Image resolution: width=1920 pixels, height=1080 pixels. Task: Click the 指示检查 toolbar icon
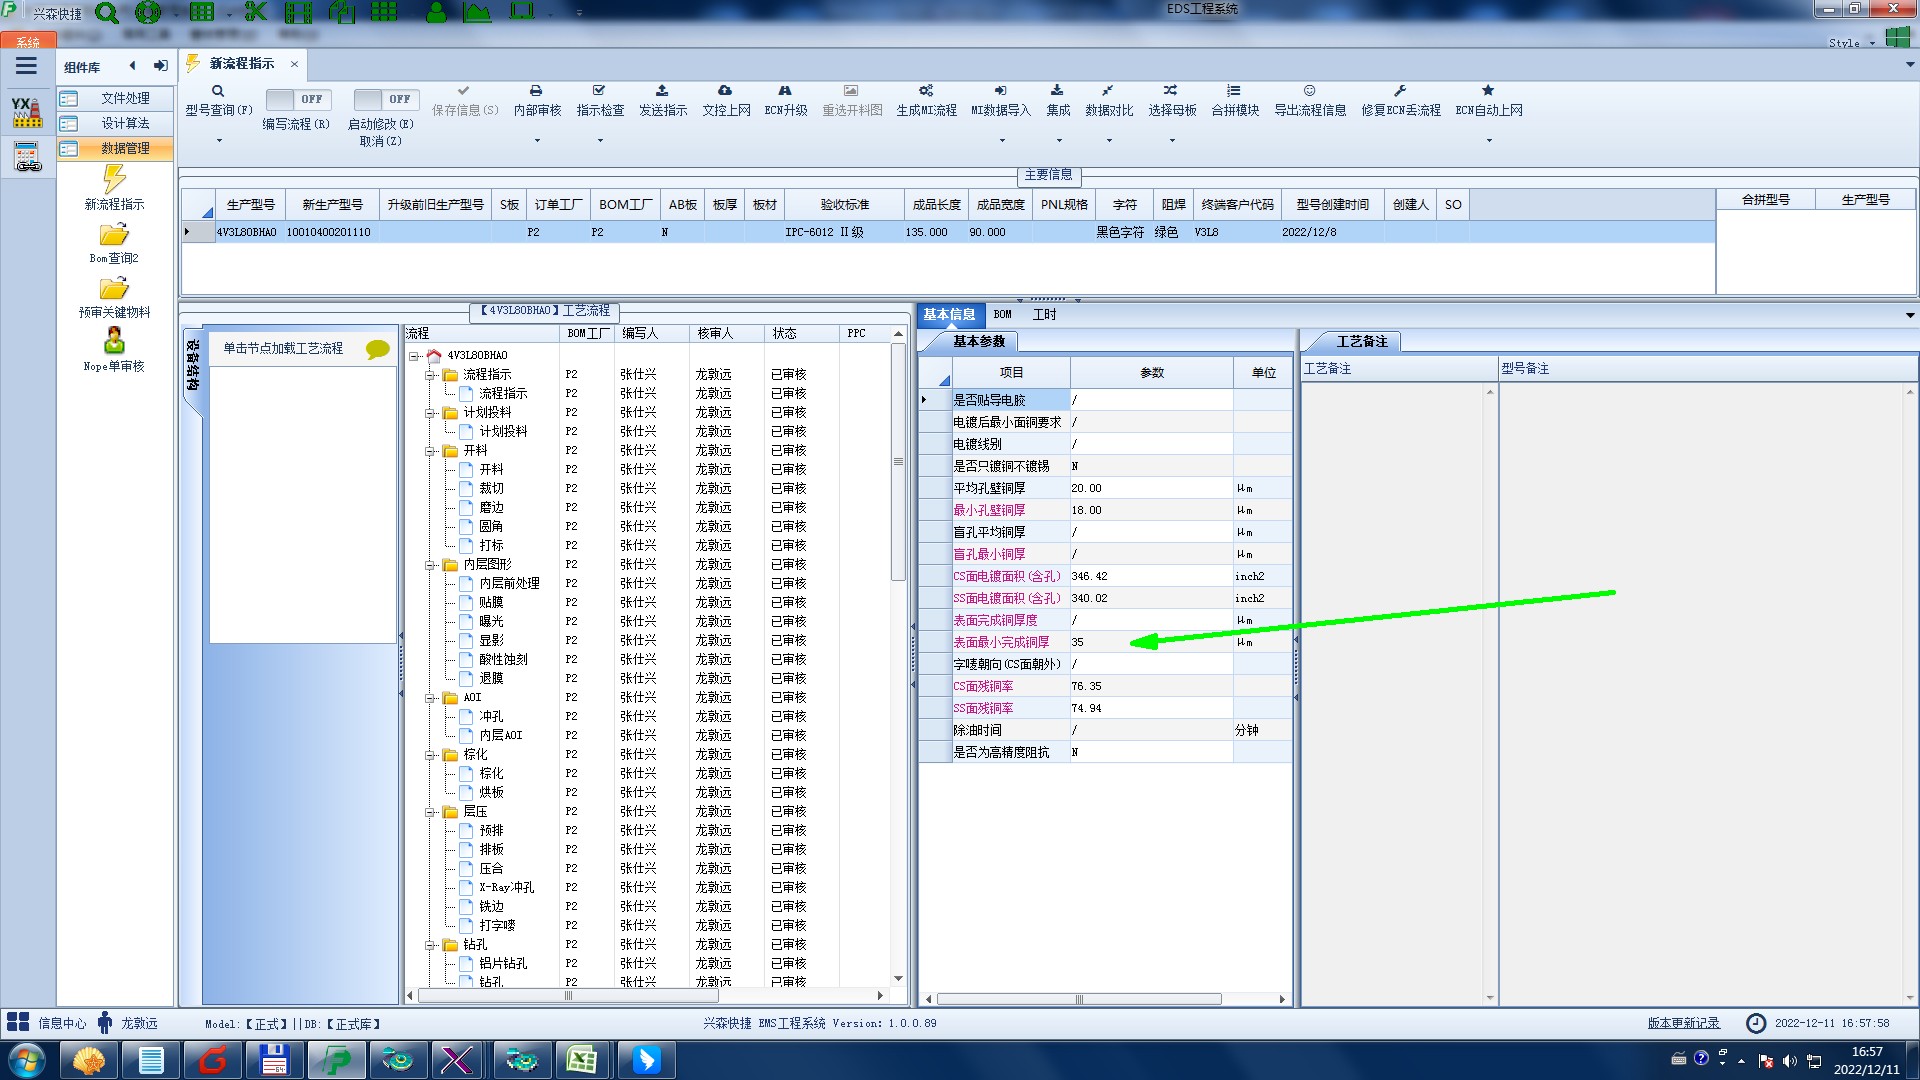coord(599,91)
